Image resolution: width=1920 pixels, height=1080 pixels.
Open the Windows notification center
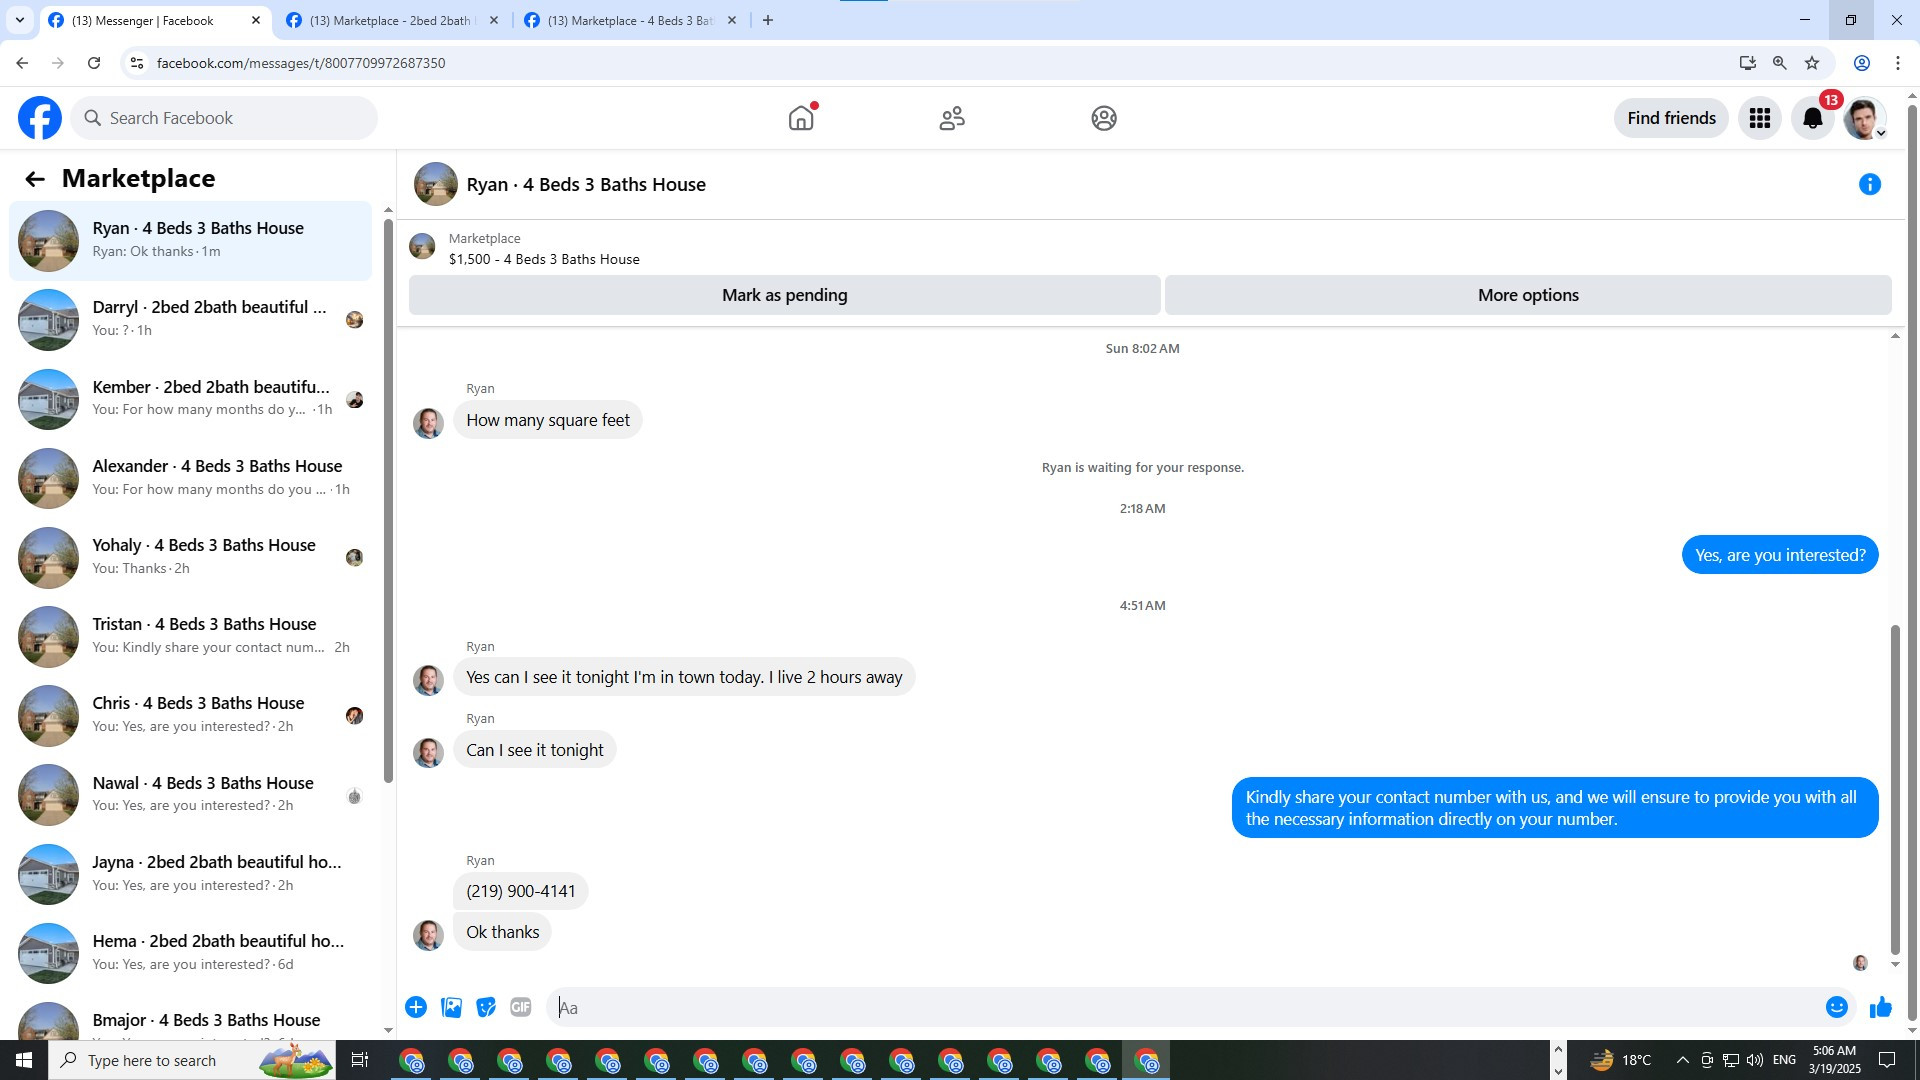point(1888,1060)
